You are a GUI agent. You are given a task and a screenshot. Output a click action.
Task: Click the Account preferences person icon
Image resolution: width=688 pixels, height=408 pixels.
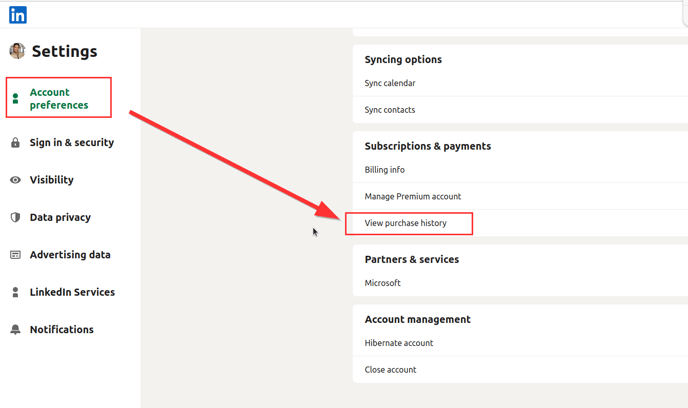click(x=15, y=99)
